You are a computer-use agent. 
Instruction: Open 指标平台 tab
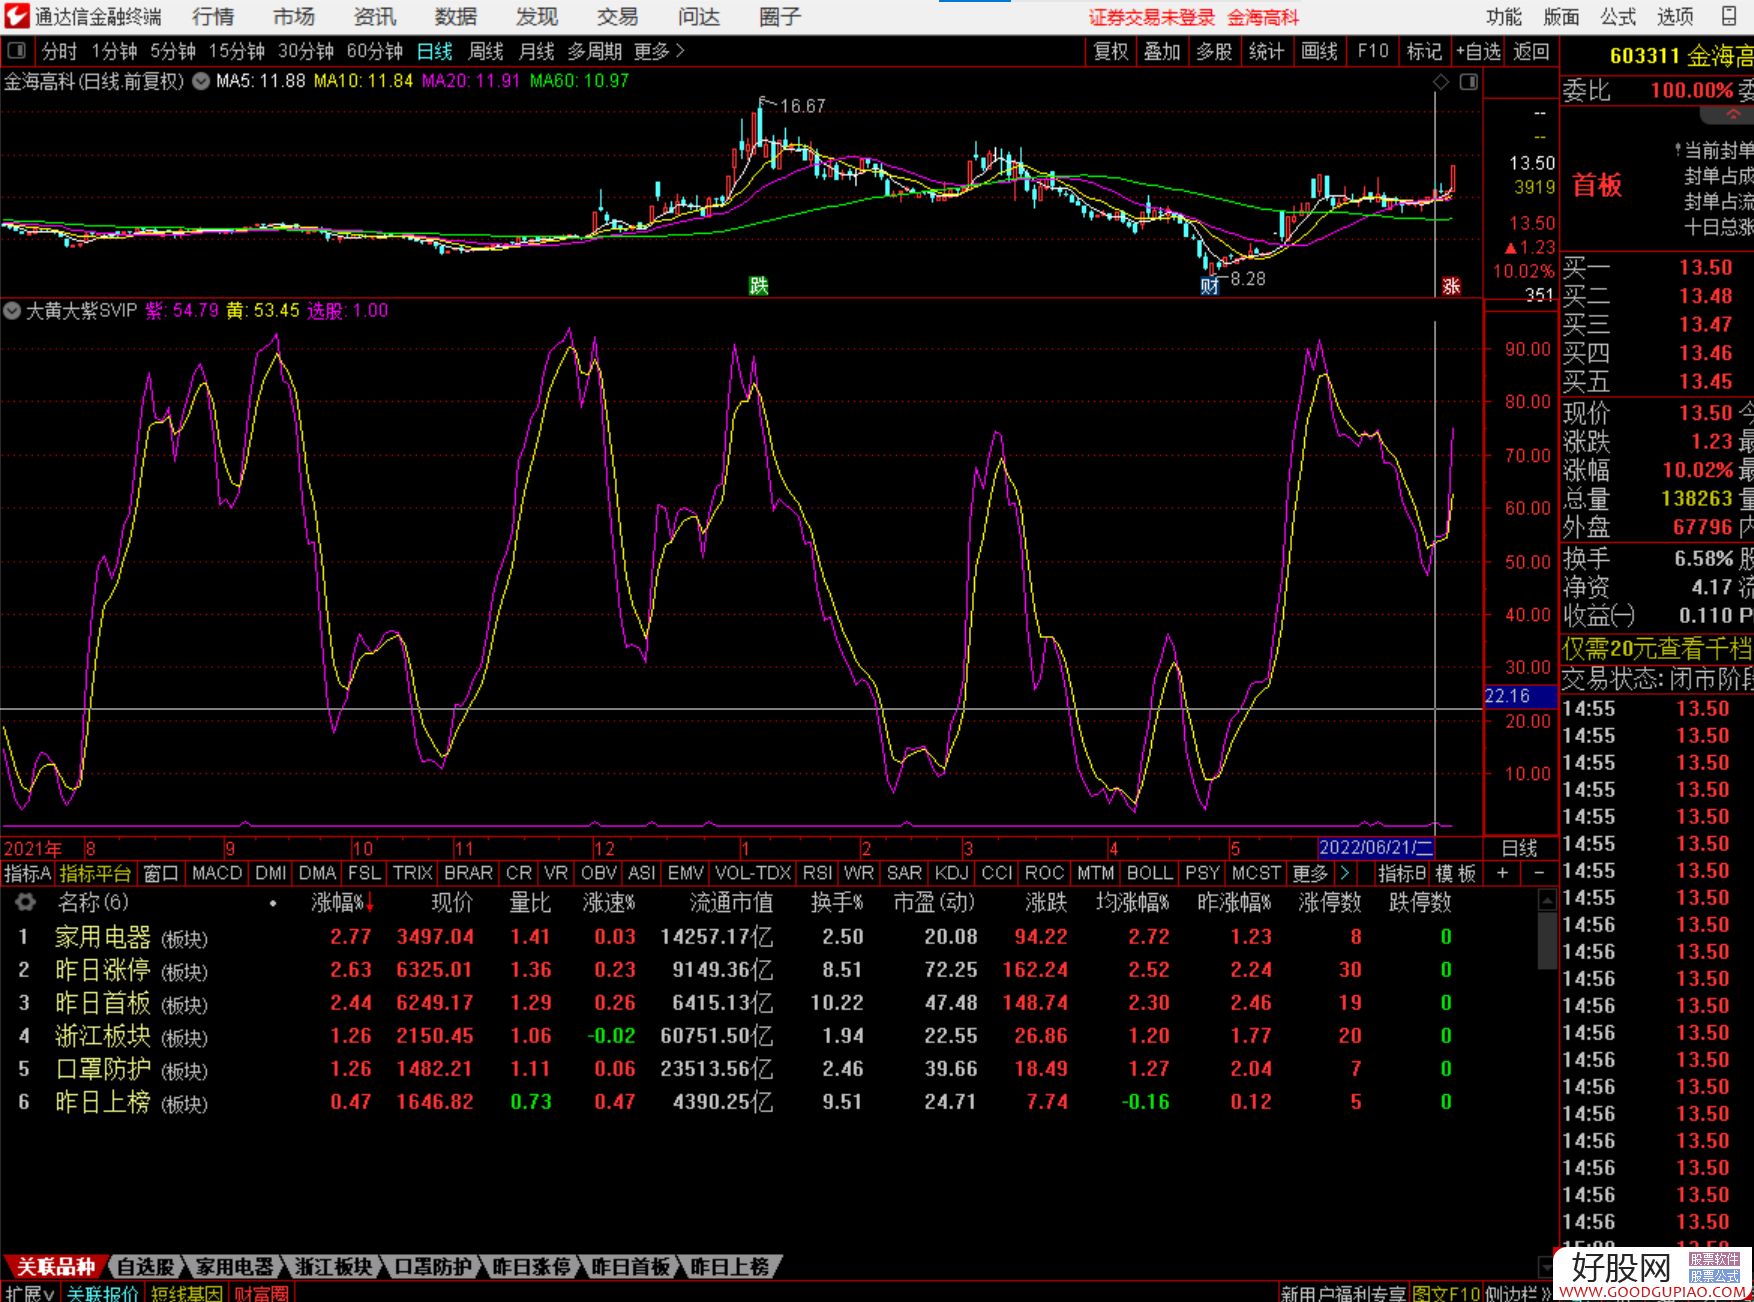coord(95,873)
